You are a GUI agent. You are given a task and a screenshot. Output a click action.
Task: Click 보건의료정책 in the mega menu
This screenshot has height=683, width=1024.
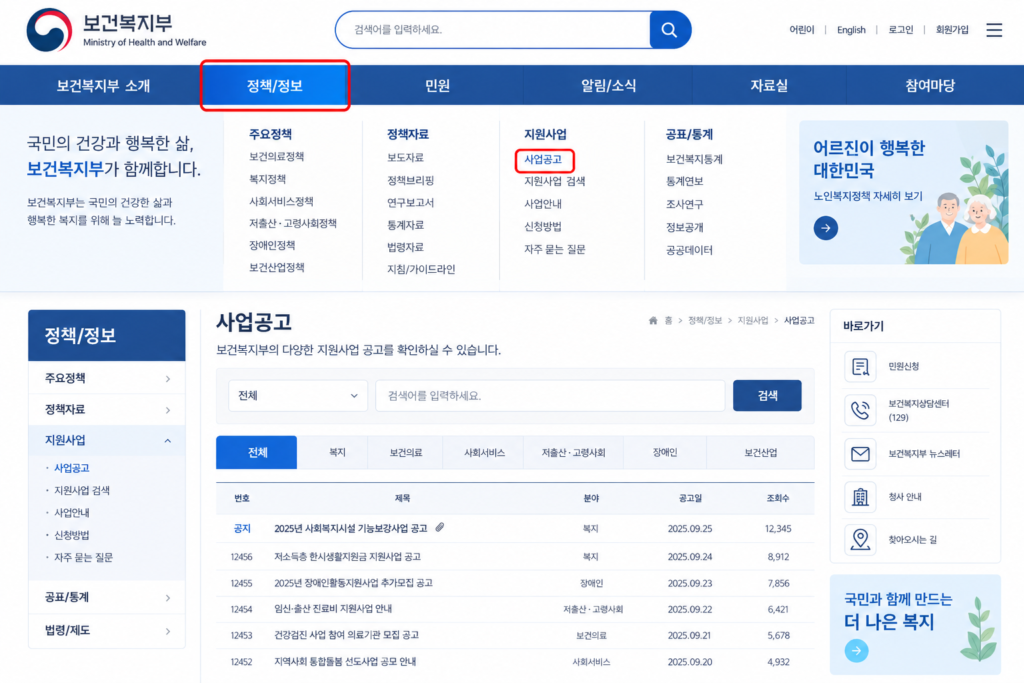[x=276, y=157]
